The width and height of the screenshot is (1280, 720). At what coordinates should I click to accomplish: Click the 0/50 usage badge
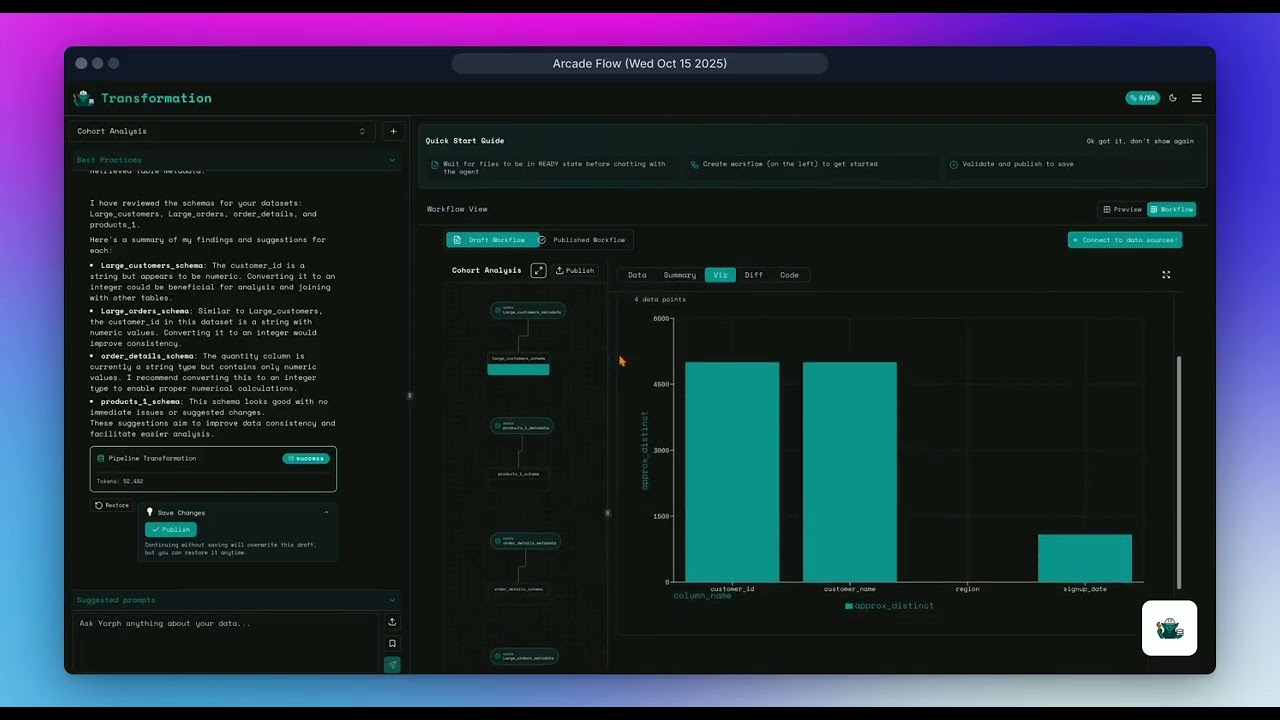1142,98
